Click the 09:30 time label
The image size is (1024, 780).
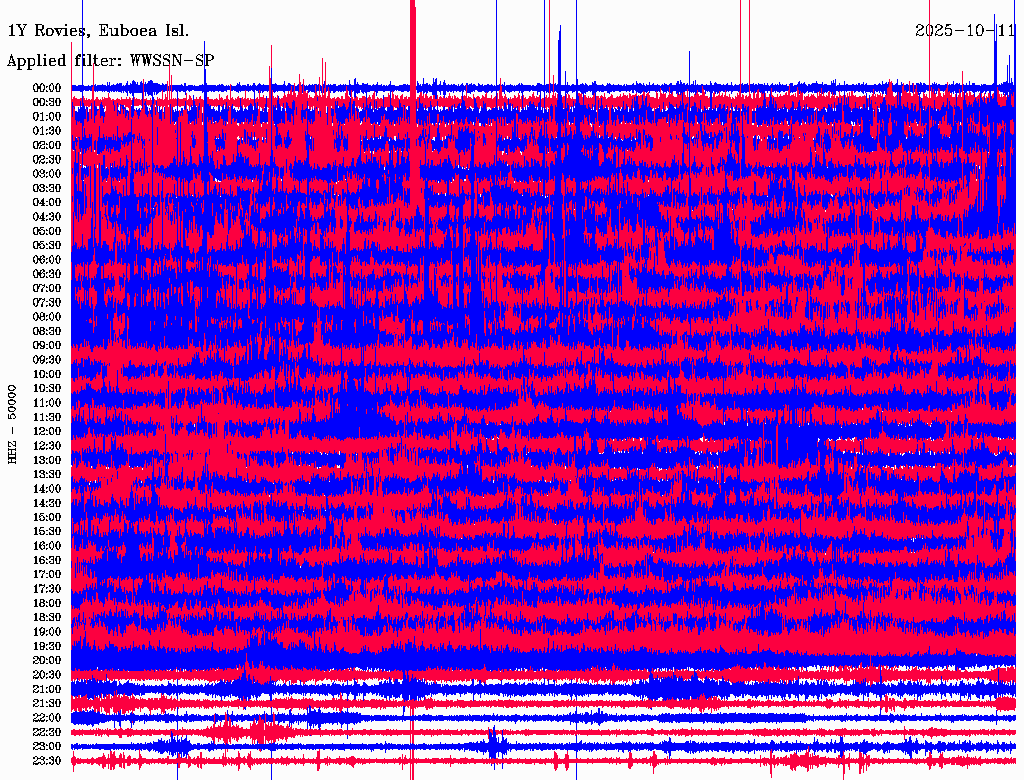pos(47,360)
